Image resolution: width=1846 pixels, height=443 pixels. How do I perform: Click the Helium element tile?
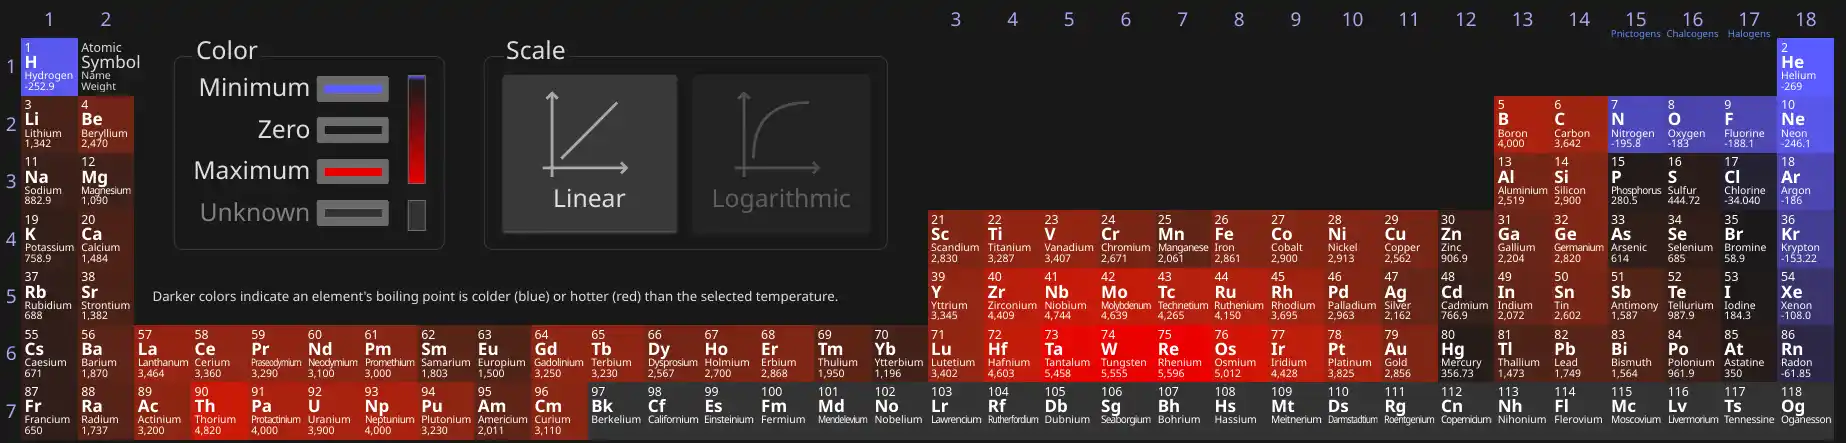(1805, 67)
